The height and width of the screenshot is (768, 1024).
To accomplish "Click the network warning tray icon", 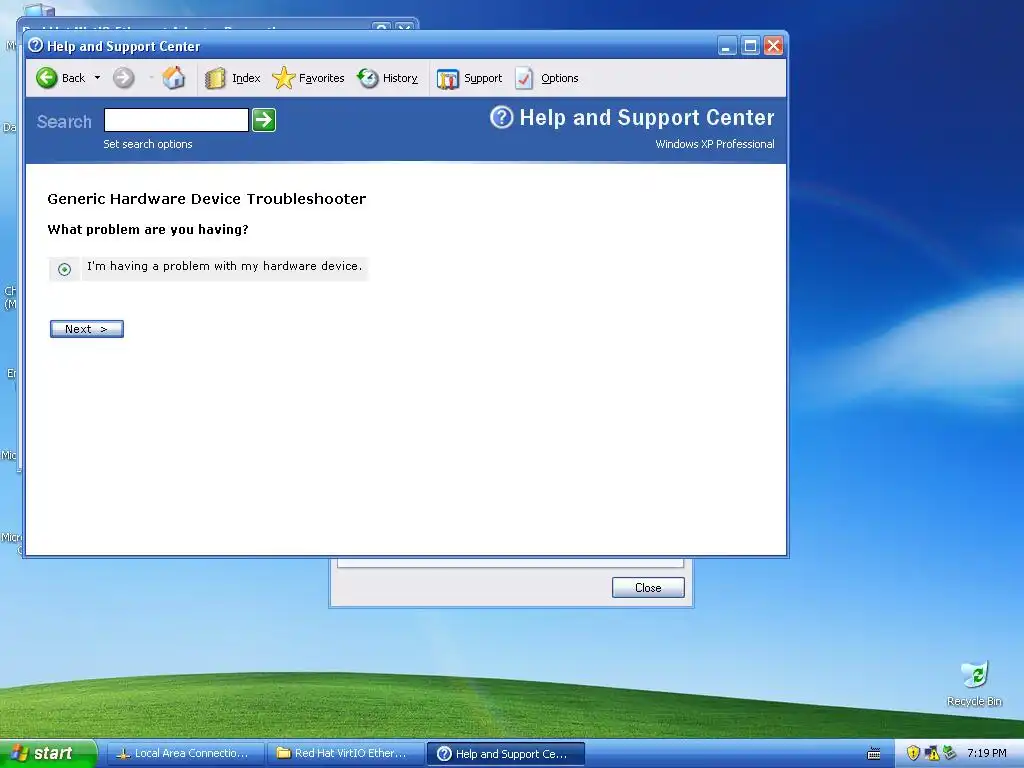I will click(932, 754).
